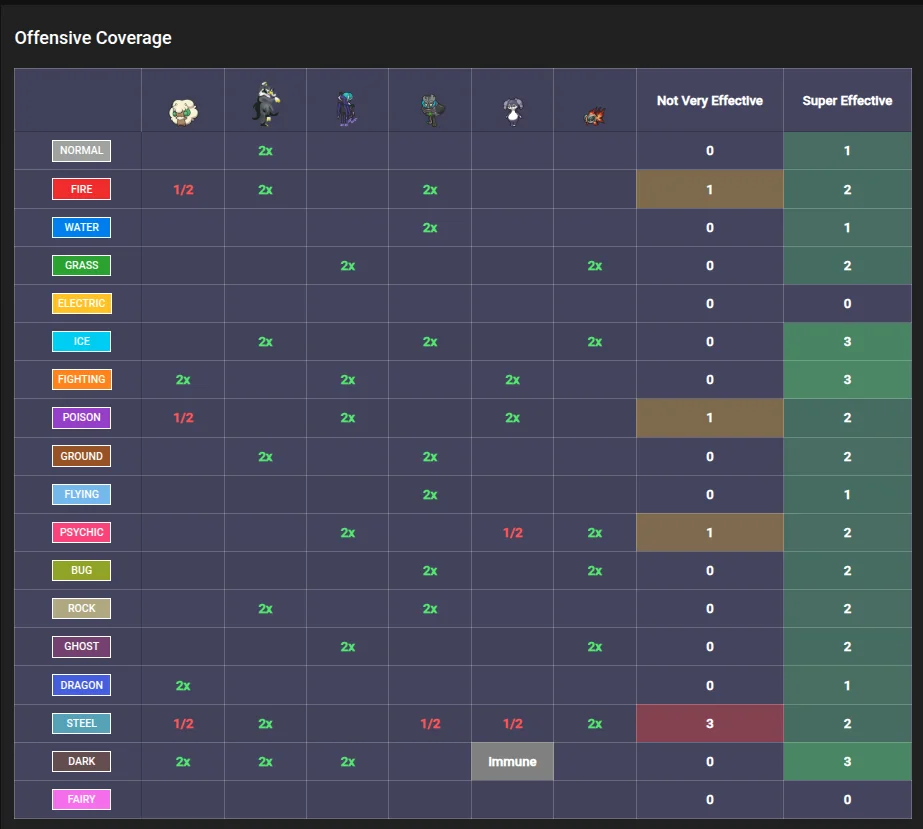Select the BUG type badge
This screenshot has height=829, width=923.
(x=81, y=570)
